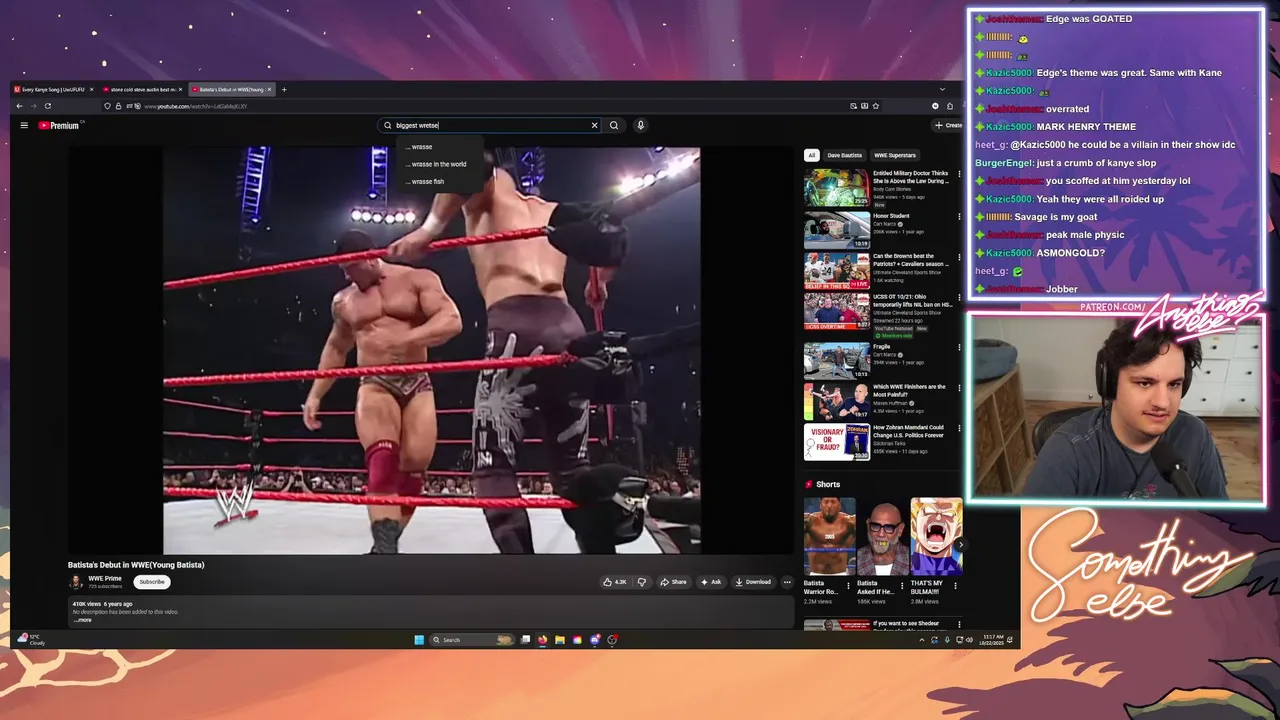Select the Dave Bautista filter chip
Viewport: 1280px width, 720px height.
click(x=844, y=155)
